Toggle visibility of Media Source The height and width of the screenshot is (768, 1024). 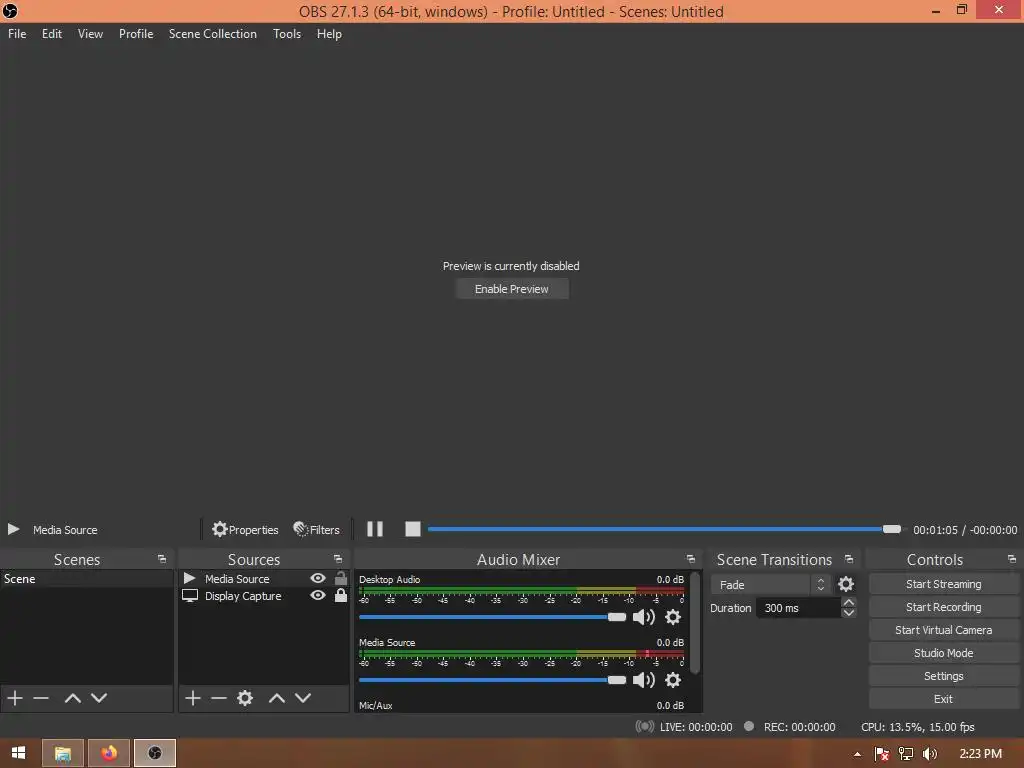[x=318, y=579]
